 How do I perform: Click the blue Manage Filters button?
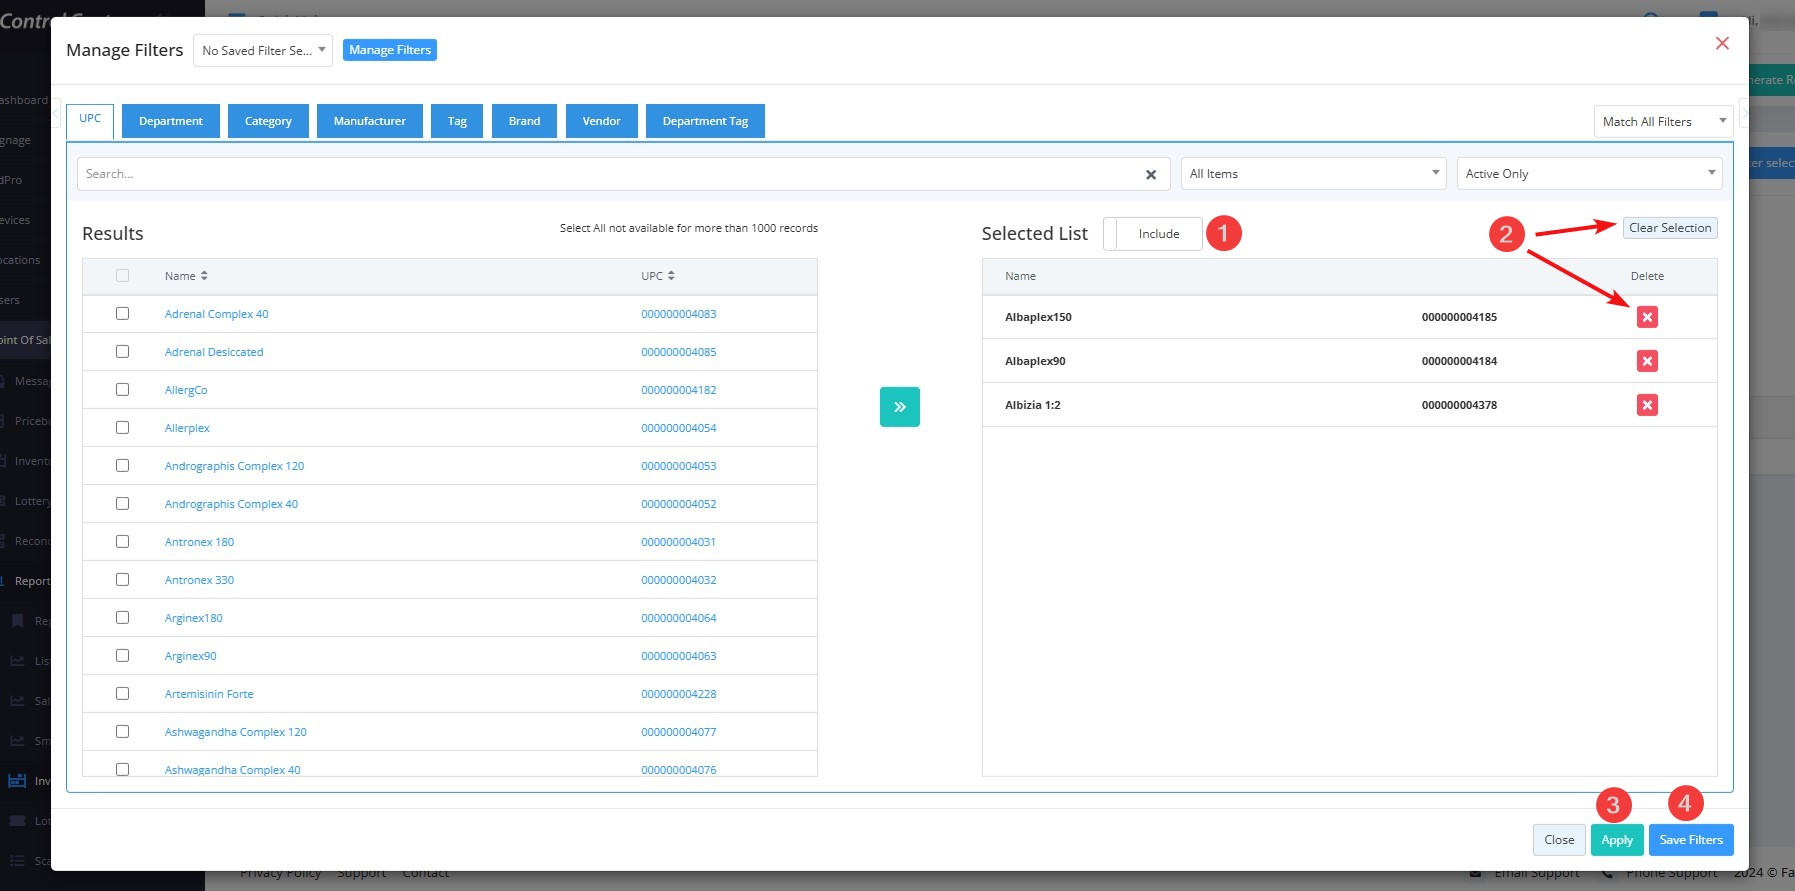click(390, 50)
